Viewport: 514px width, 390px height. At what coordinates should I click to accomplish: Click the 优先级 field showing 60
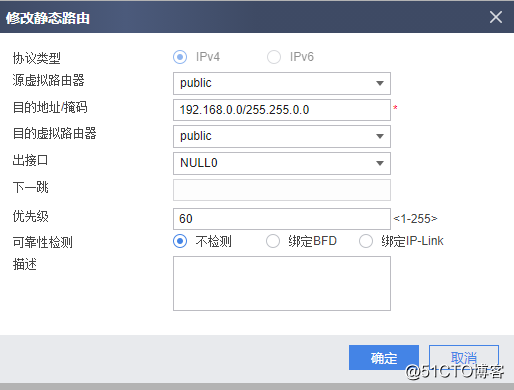click(x=282, y=219)
